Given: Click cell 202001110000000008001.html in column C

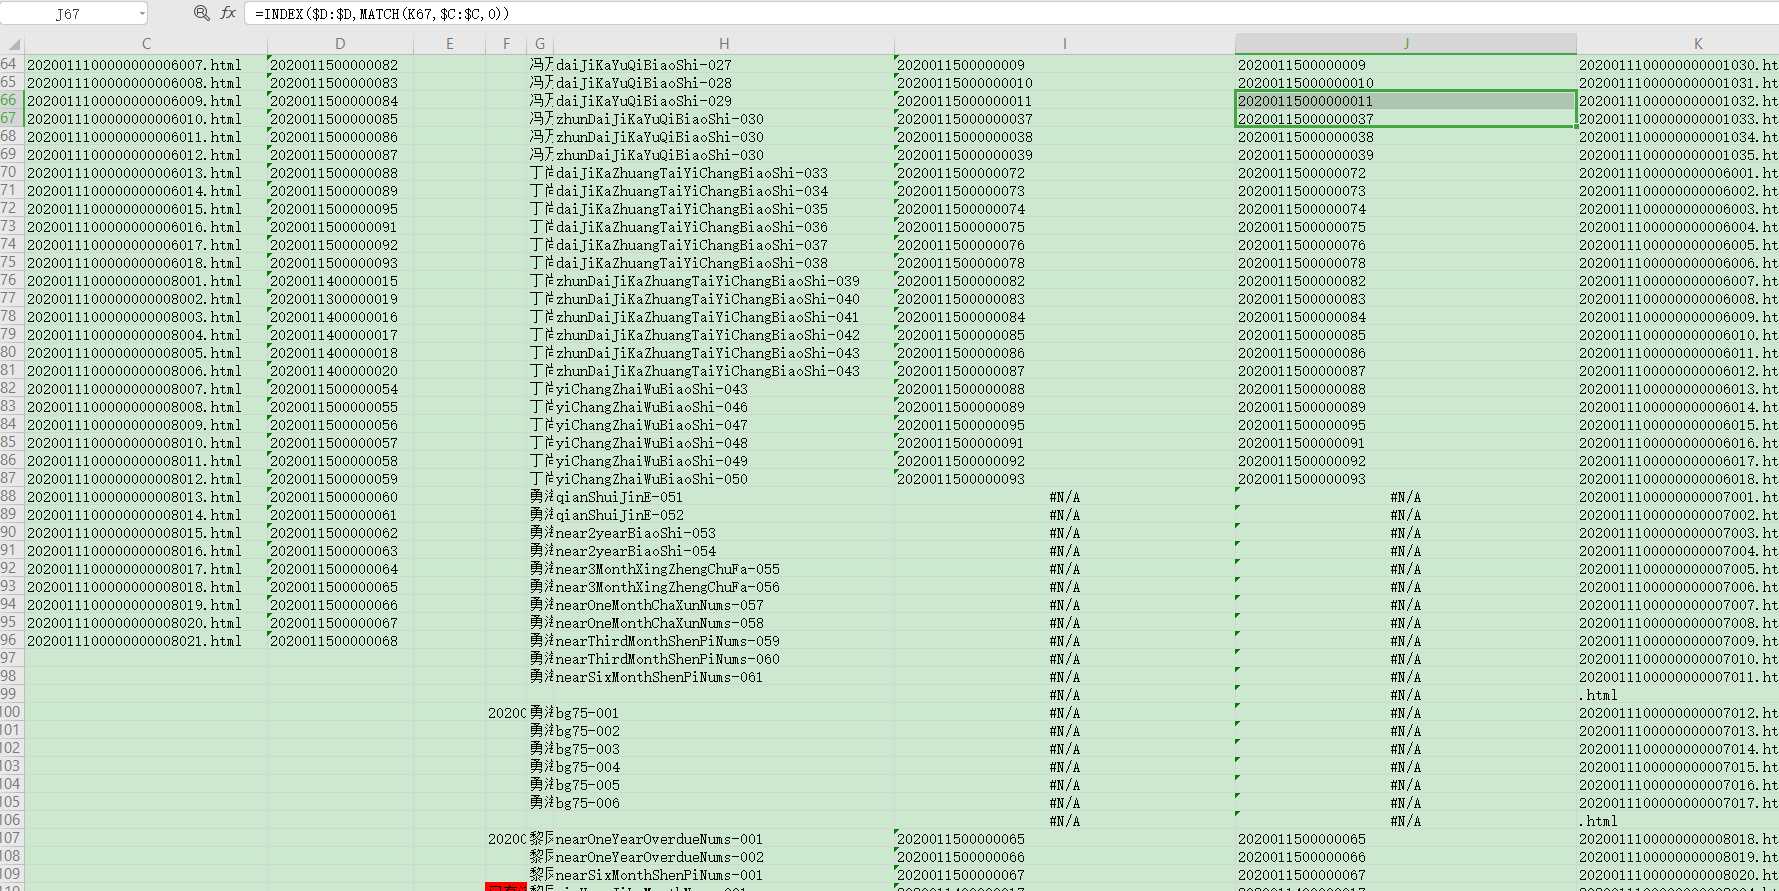Looking at the screenshot, I should click(146, 281).
